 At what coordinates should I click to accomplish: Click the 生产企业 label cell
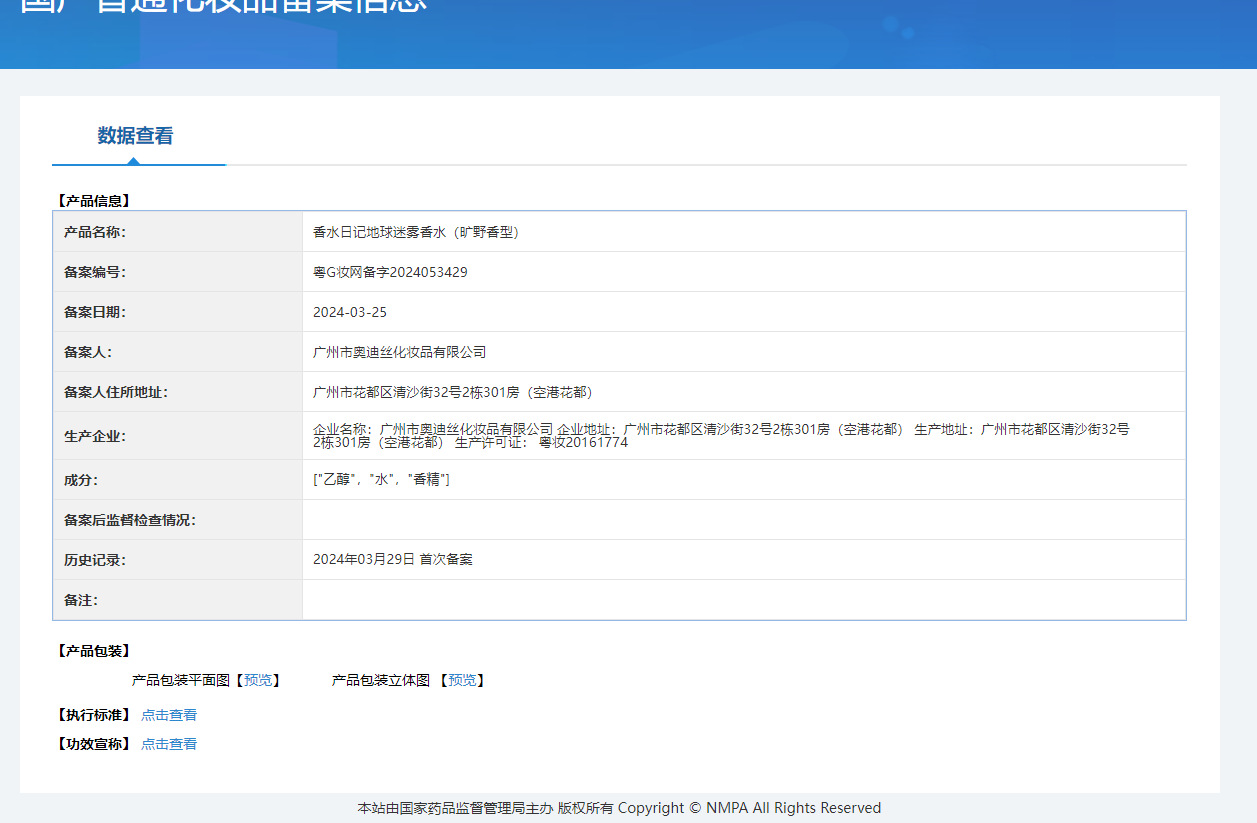pyautogui.click(x=178, y=436)
